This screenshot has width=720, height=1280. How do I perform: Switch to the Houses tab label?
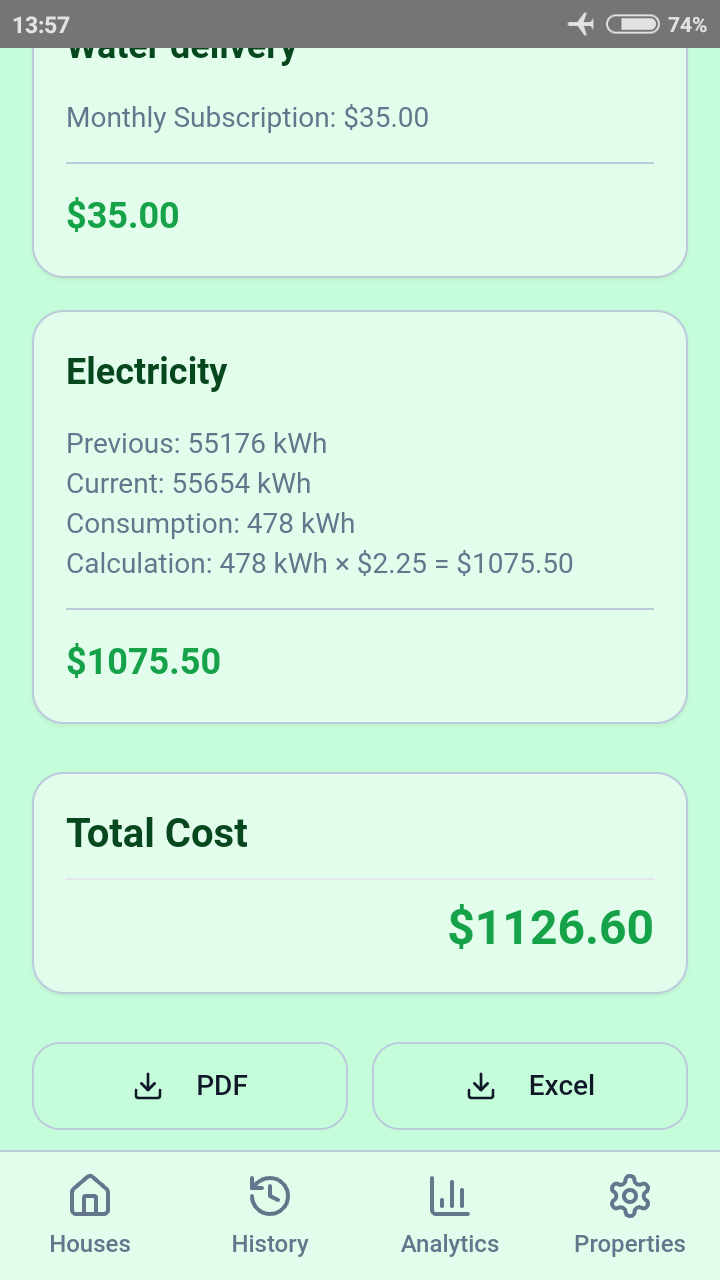point(90,1244)
